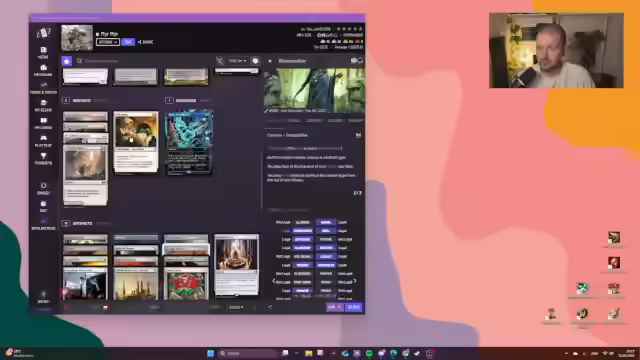The width and height of the screenshot is (640, 360).
Task: Select the blue card in the middle column
Action: 189,142
